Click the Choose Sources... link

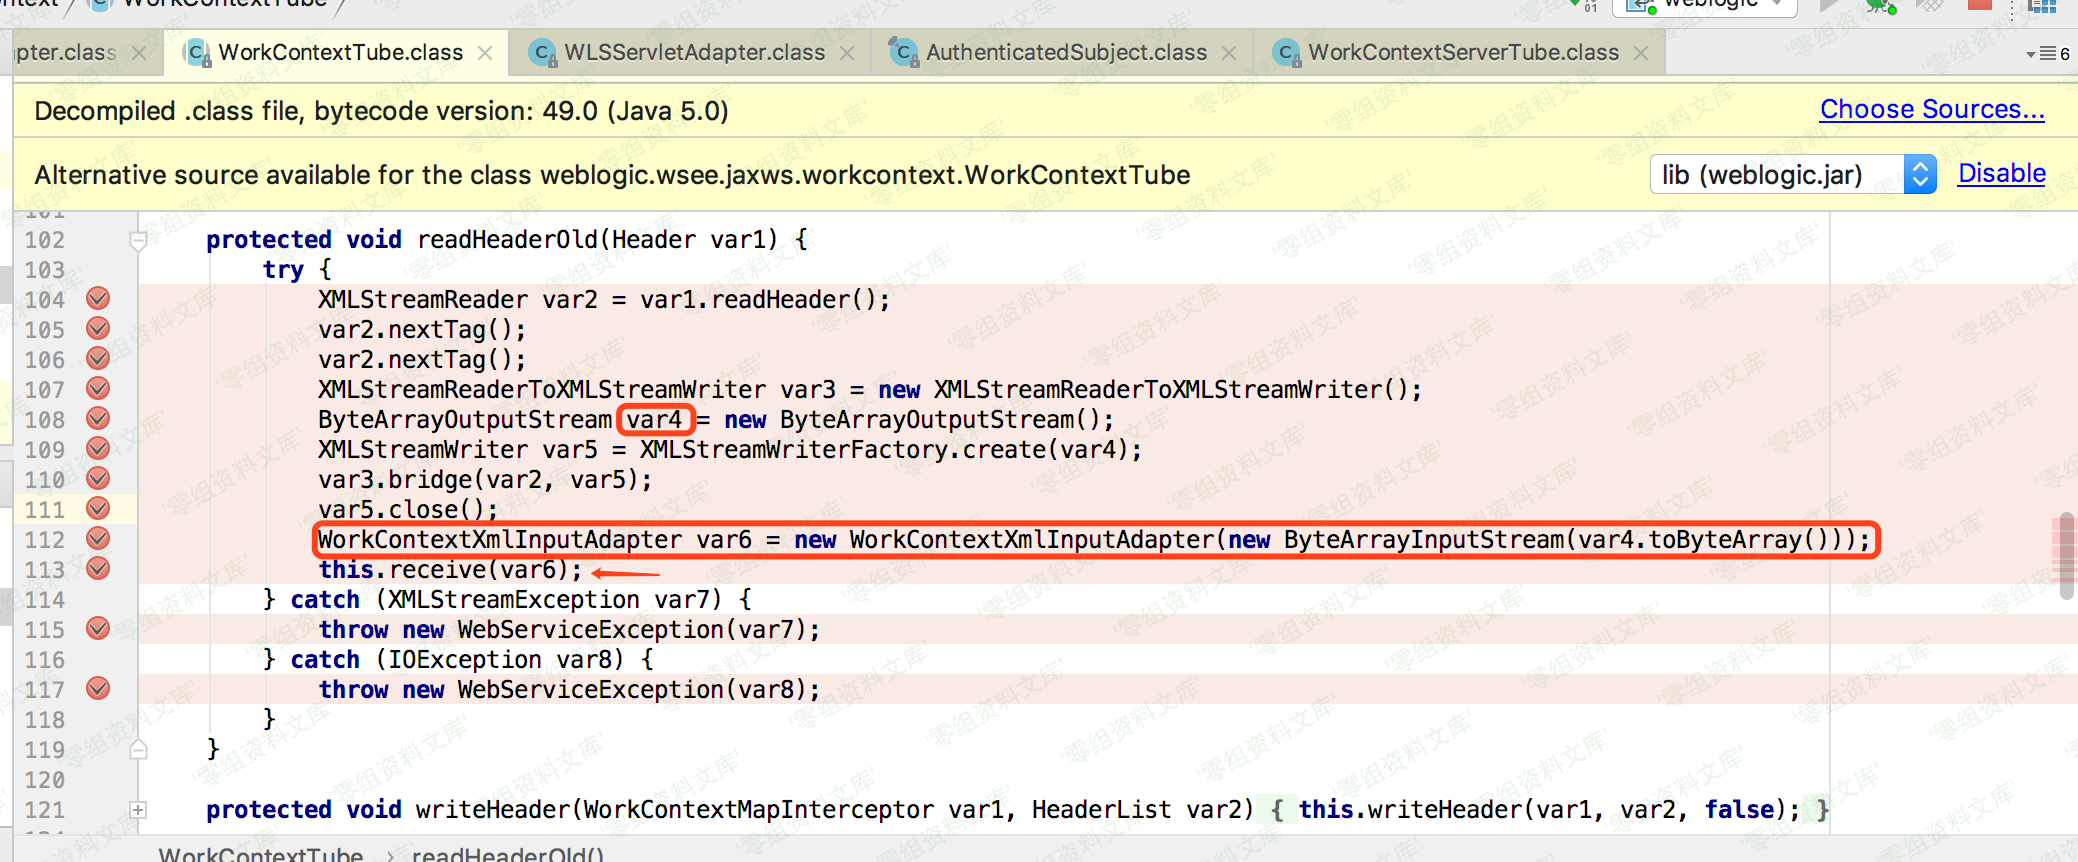(x=1931, y=109)
